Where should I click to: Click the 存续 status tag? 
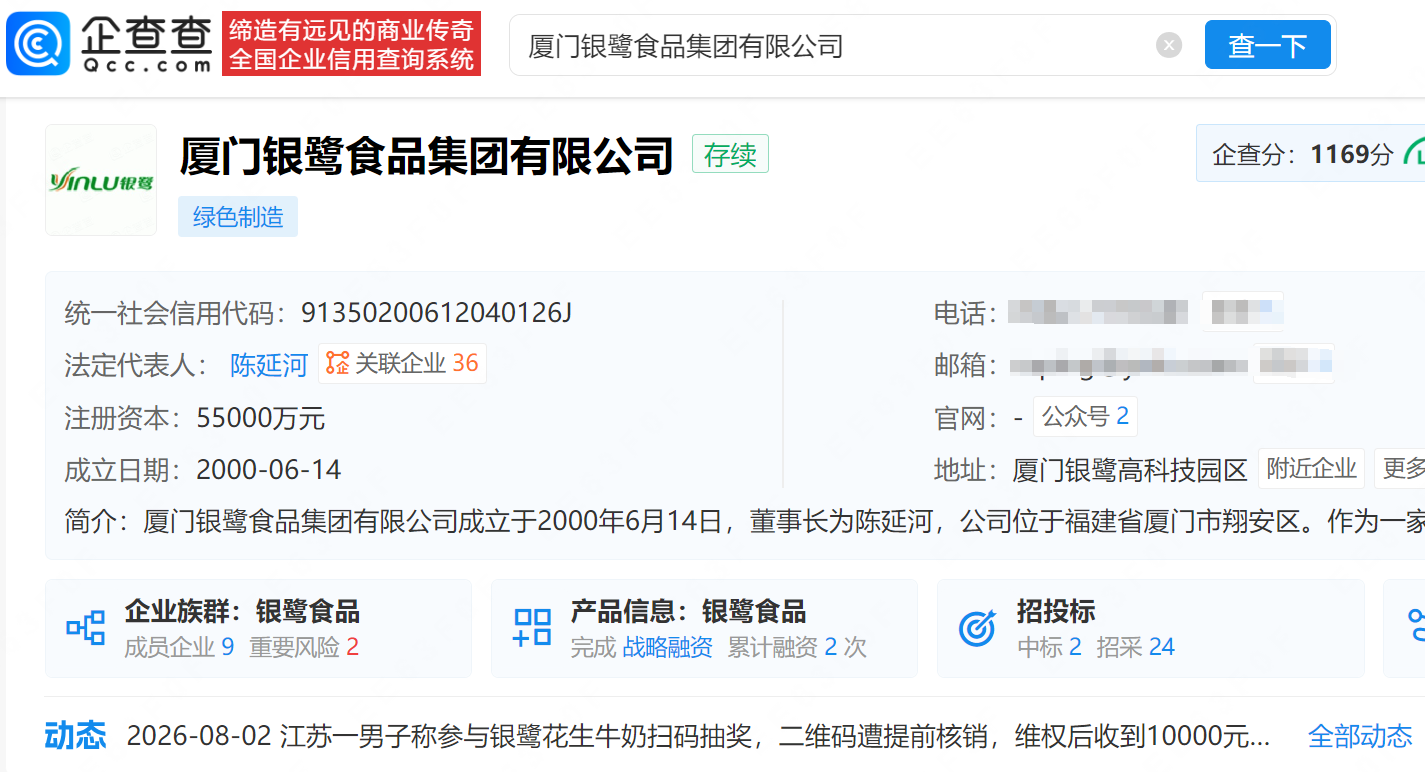click(x=730, y=155)
